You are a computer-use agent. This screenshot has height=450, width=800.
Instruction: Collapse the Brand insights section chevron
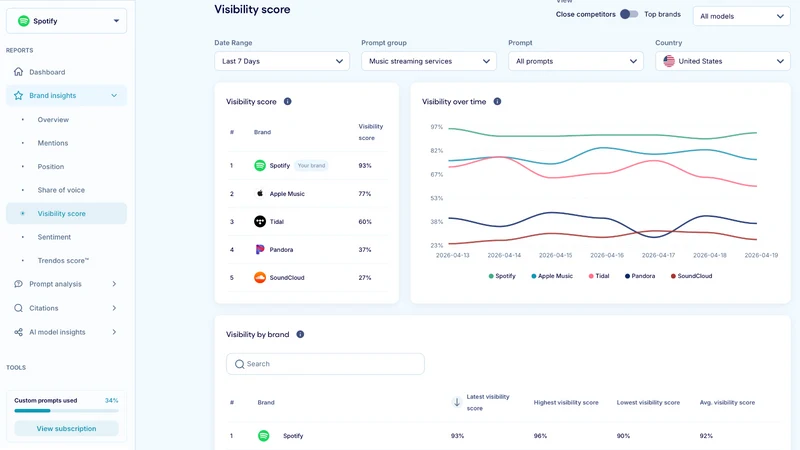point(114,95)
